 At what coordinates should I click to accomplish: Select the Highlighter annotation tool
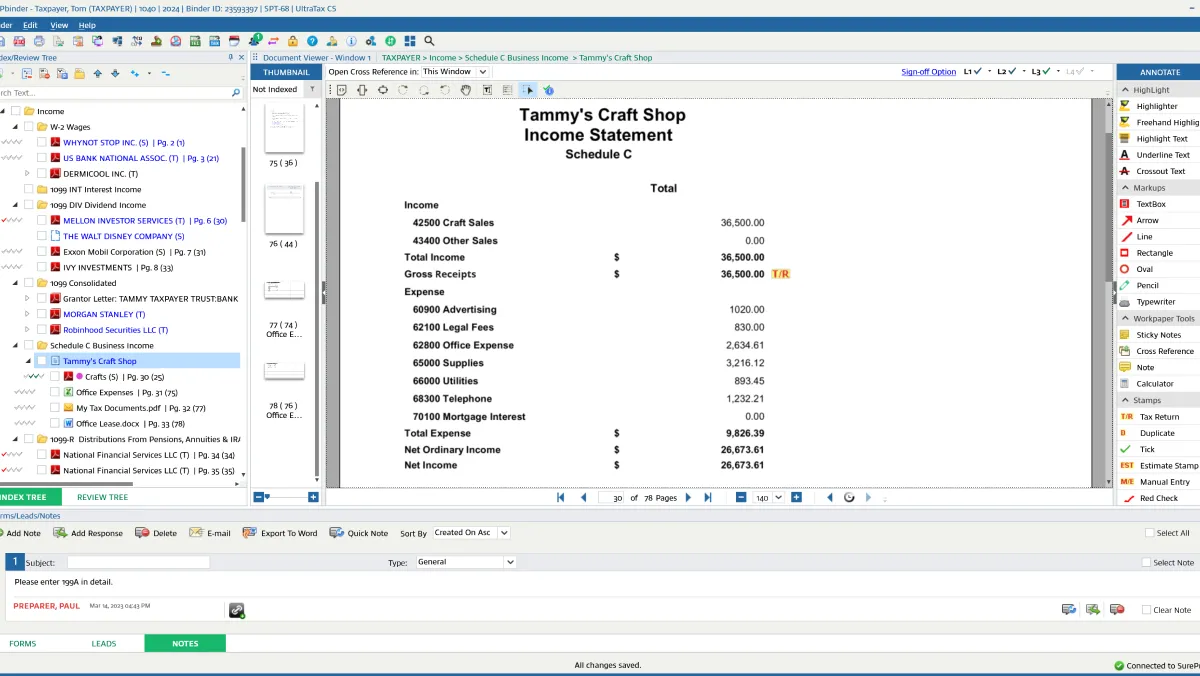click(1156, 106)
